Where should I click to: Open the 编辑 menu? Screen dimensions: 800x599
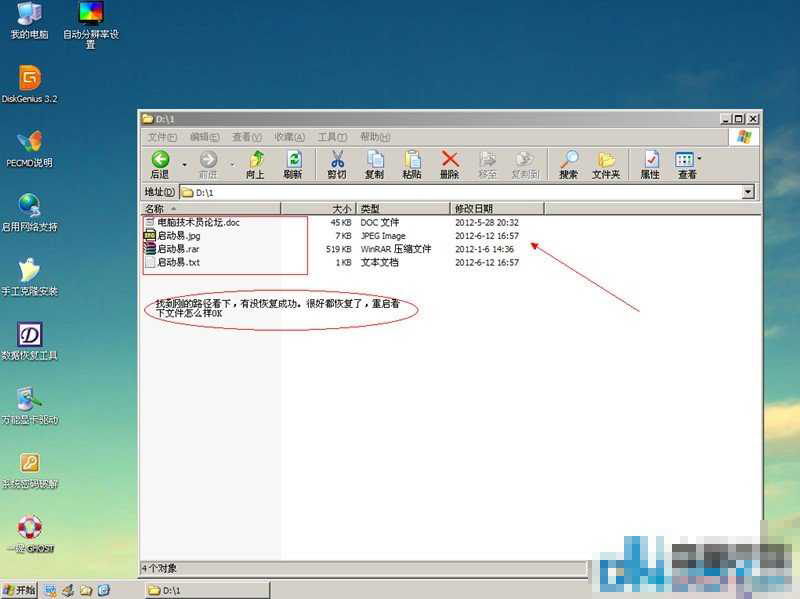click(205, 137)
